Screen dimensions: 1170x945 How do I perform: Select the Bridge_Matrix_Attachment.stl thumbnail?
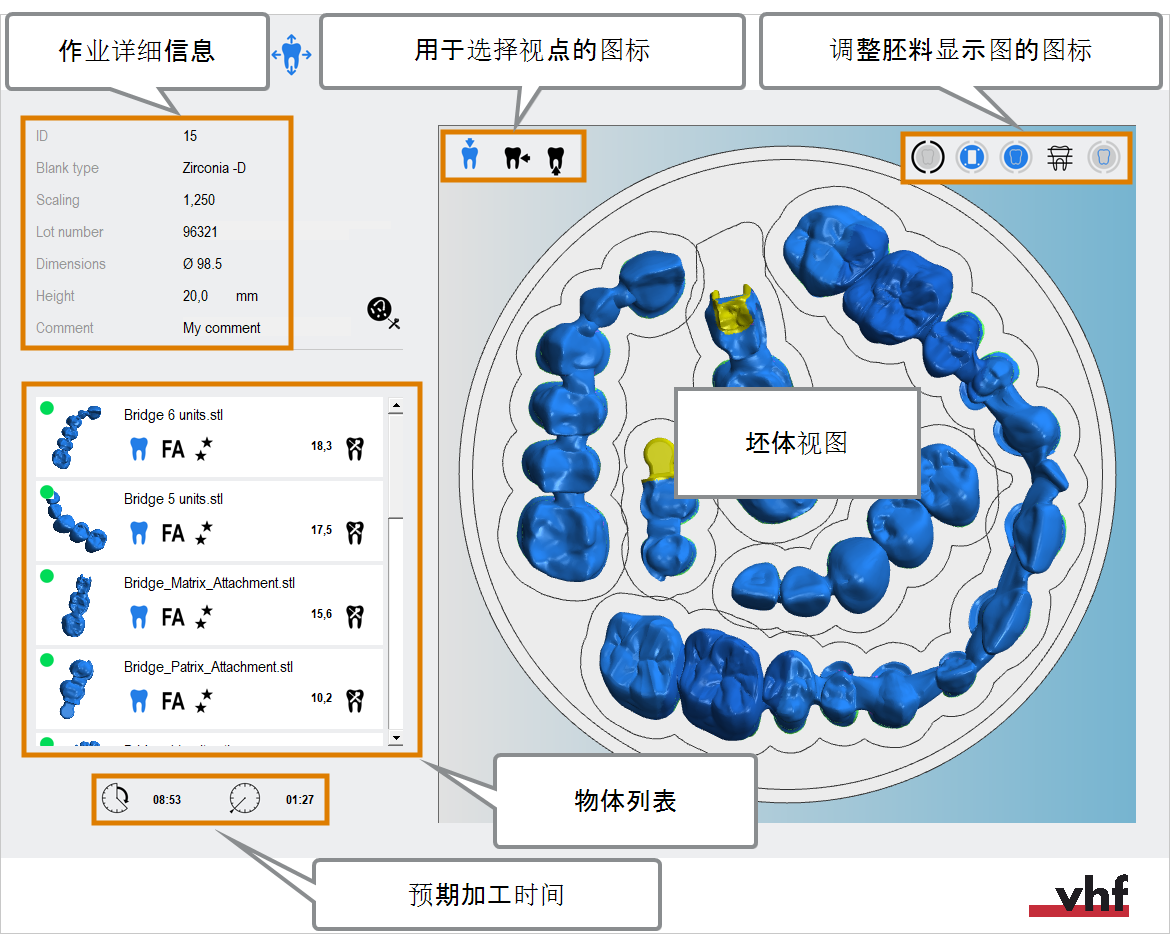[78, 605]
